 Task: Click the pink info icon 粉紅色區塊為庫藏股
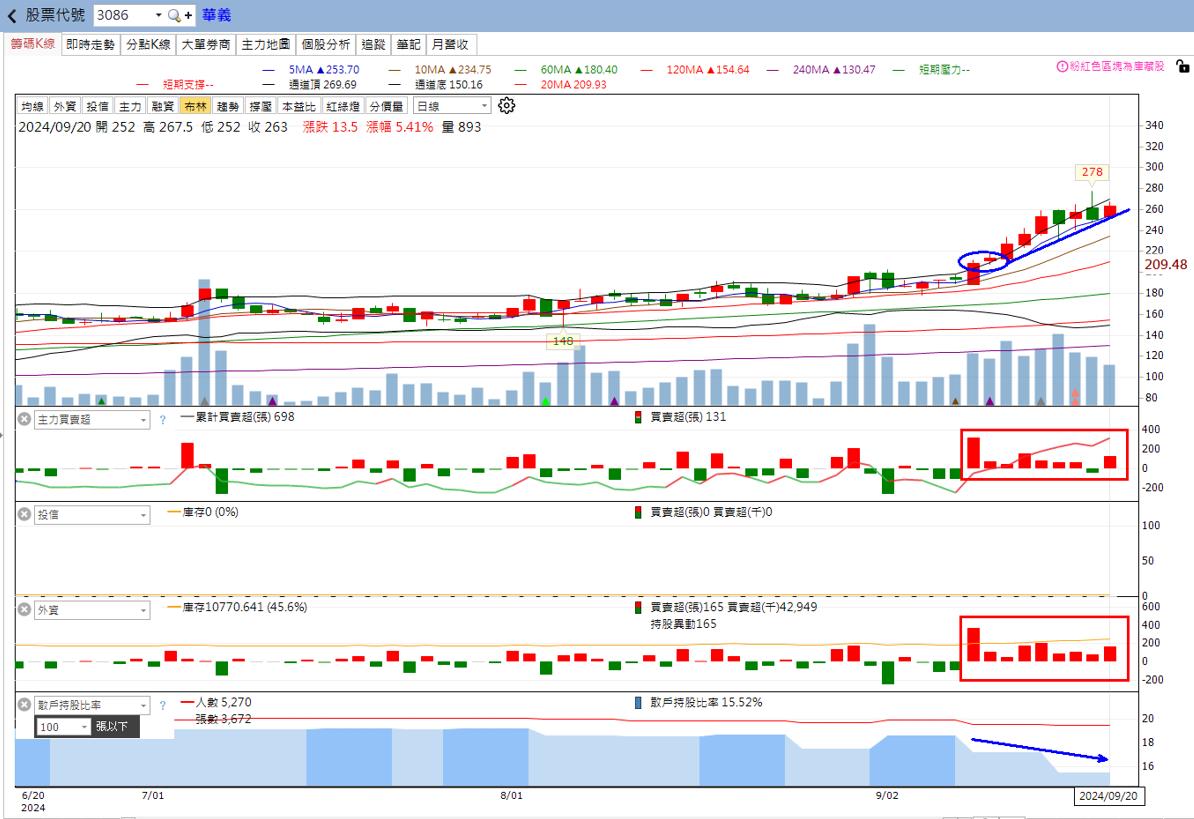[1062, 66]
